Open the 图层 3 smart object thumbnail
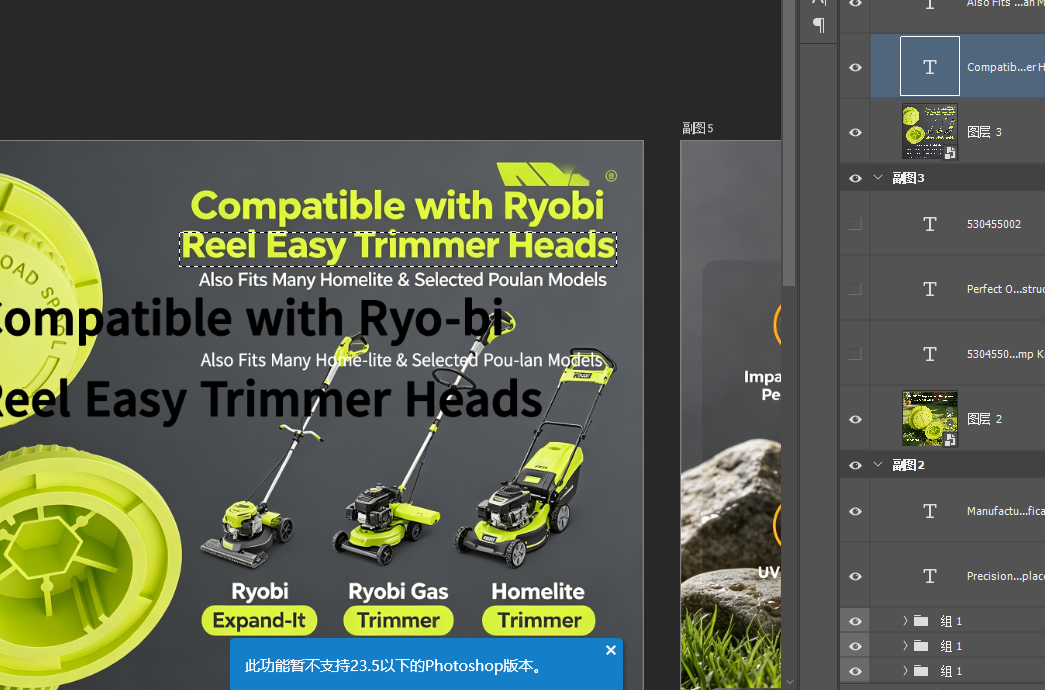The image size is (1045, 690). (x=930, y=131)
